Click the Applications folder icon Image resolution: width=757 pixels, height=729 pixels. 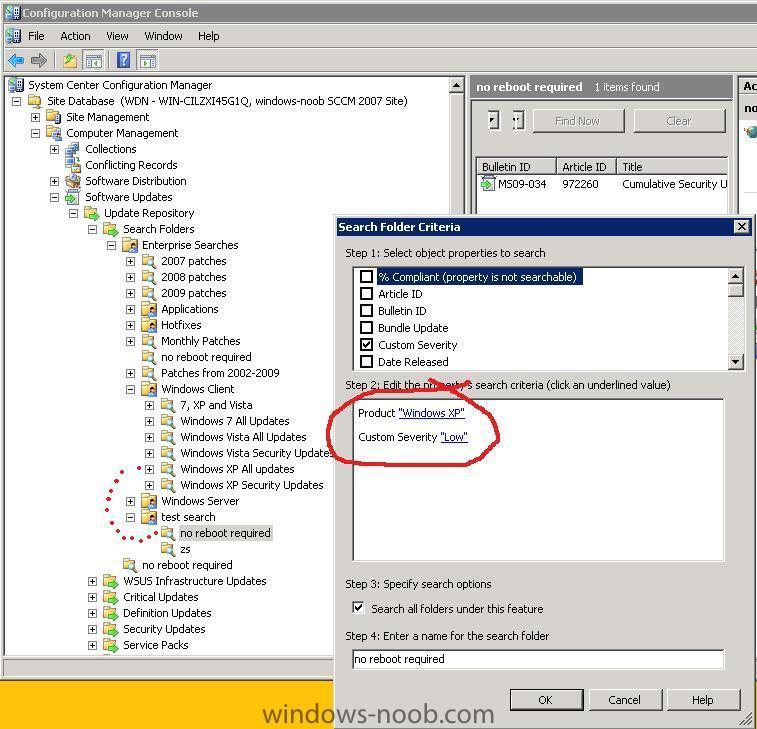click(x=149, y=308)
